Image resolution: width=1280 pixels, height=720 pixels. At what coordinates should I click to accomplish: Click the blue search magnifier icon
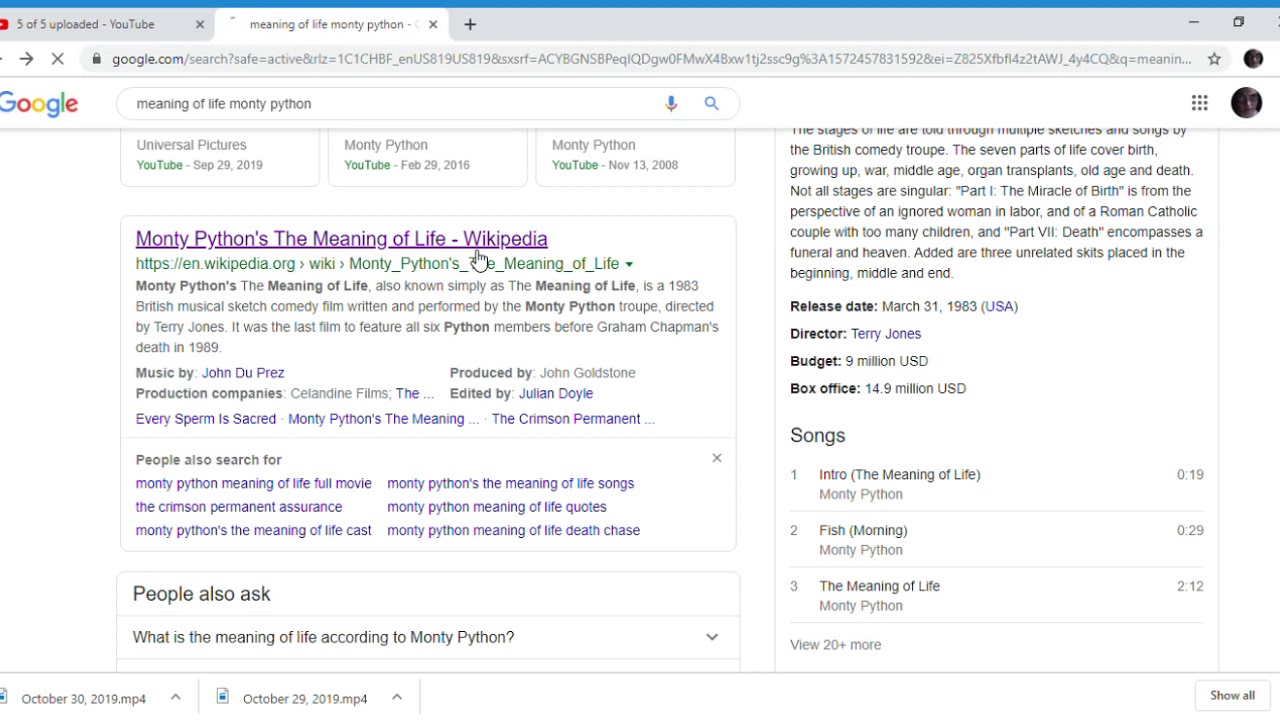[x=711, y=103]
